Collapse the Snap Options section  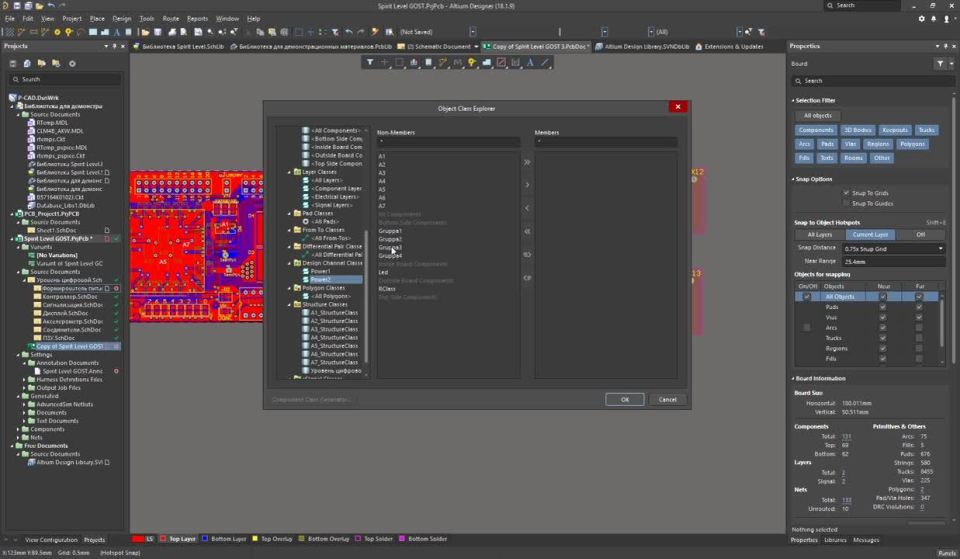point(793,179)
